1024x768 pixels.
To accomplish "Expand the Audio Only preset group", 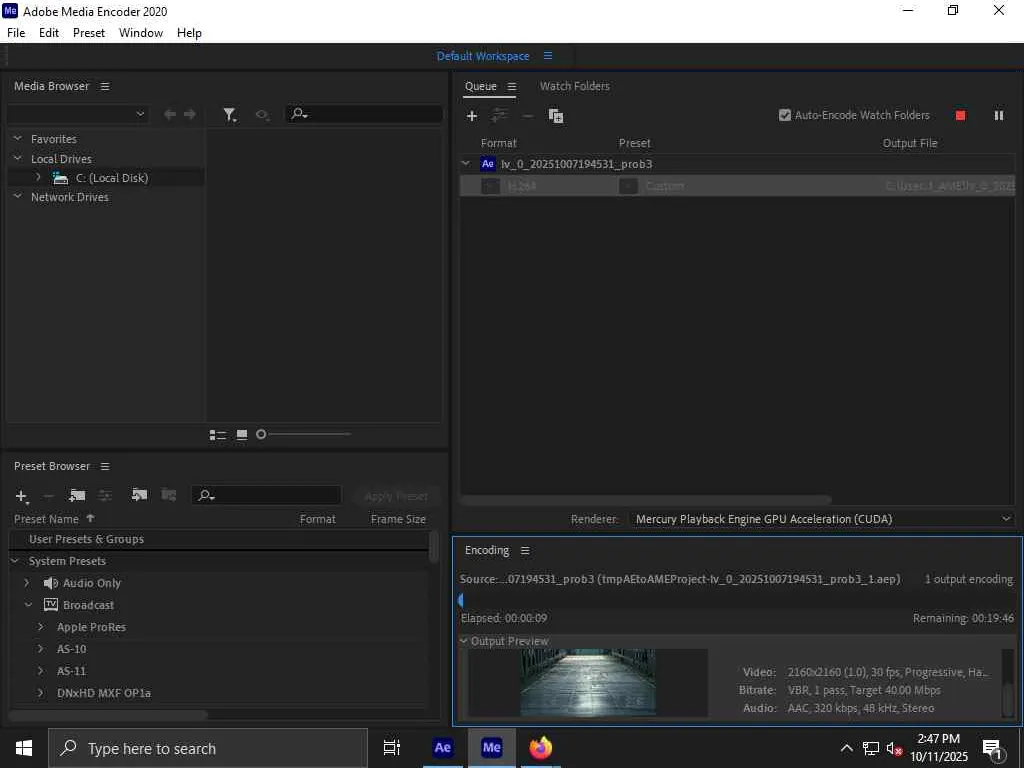I will [x=27, y=583].
